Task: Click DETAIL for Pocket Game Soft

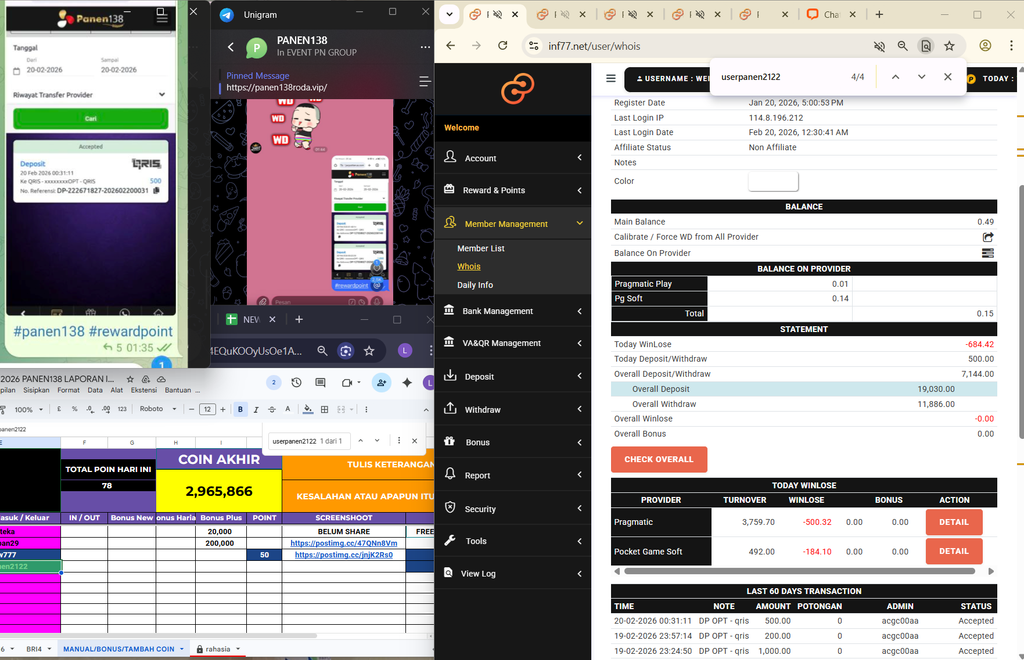Action: coord(953,551)
